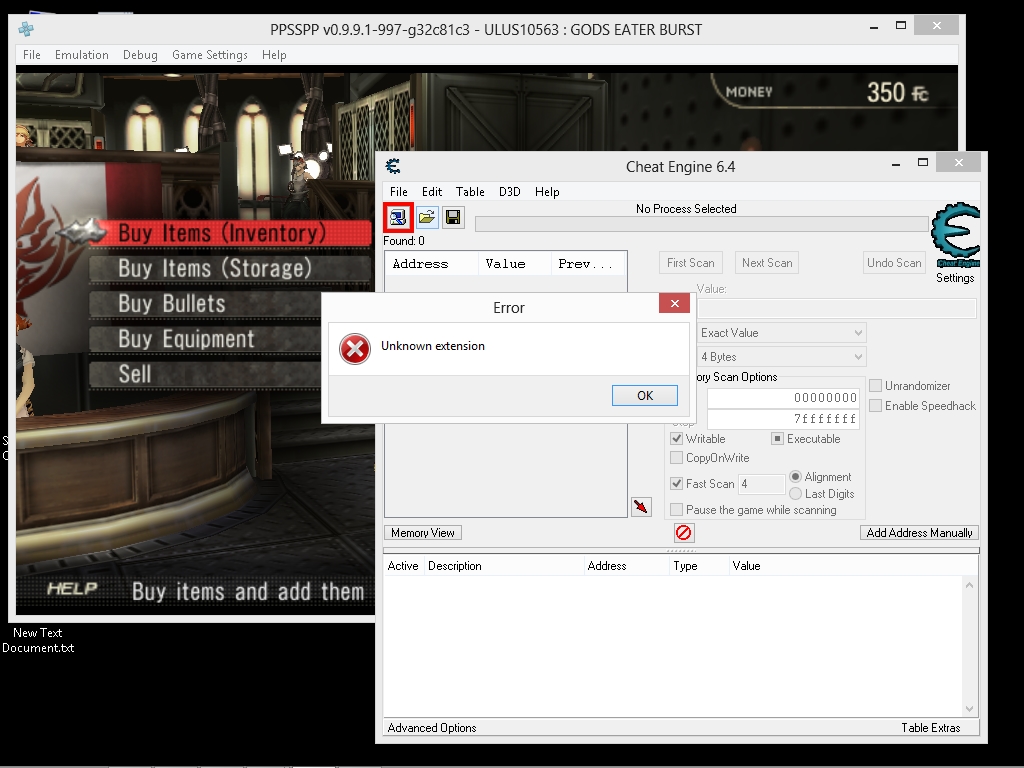Click the Memory View button

coord(423,533)
